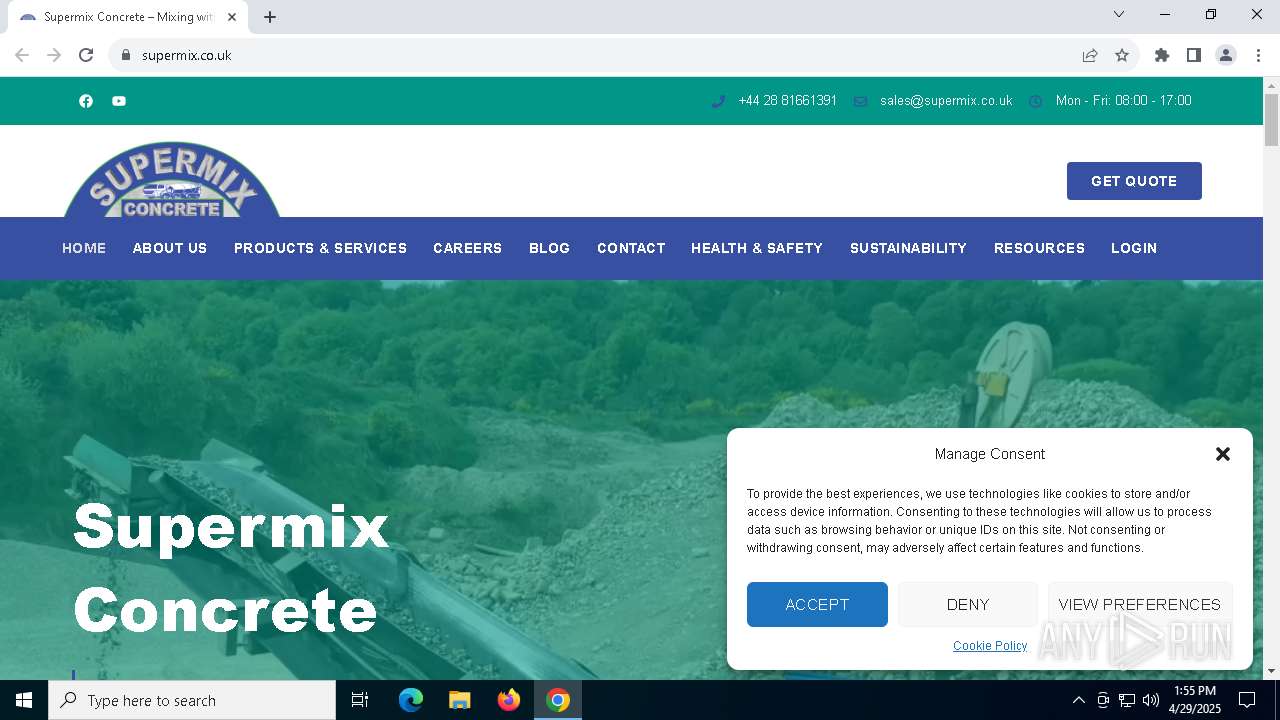Open Chrome extensions puzzle icon

coord(1162,55)
